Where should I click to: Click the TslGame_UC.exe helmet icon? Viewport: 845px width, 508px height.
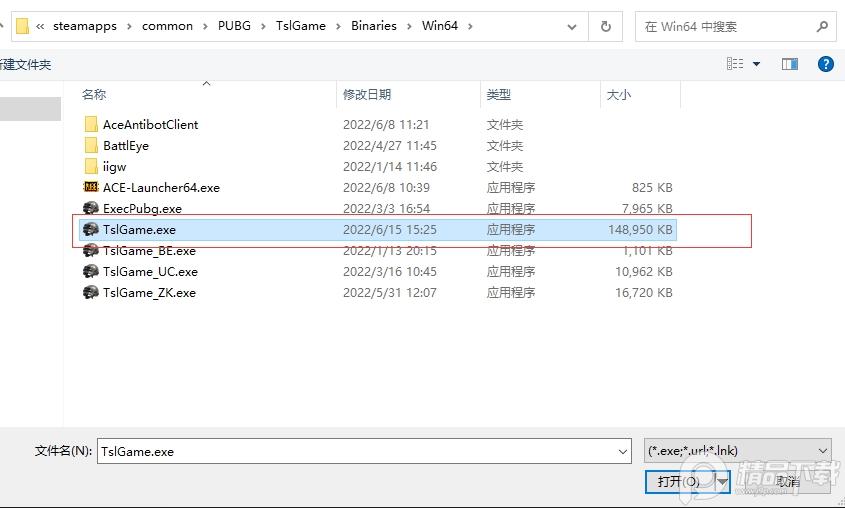point(91,271)
